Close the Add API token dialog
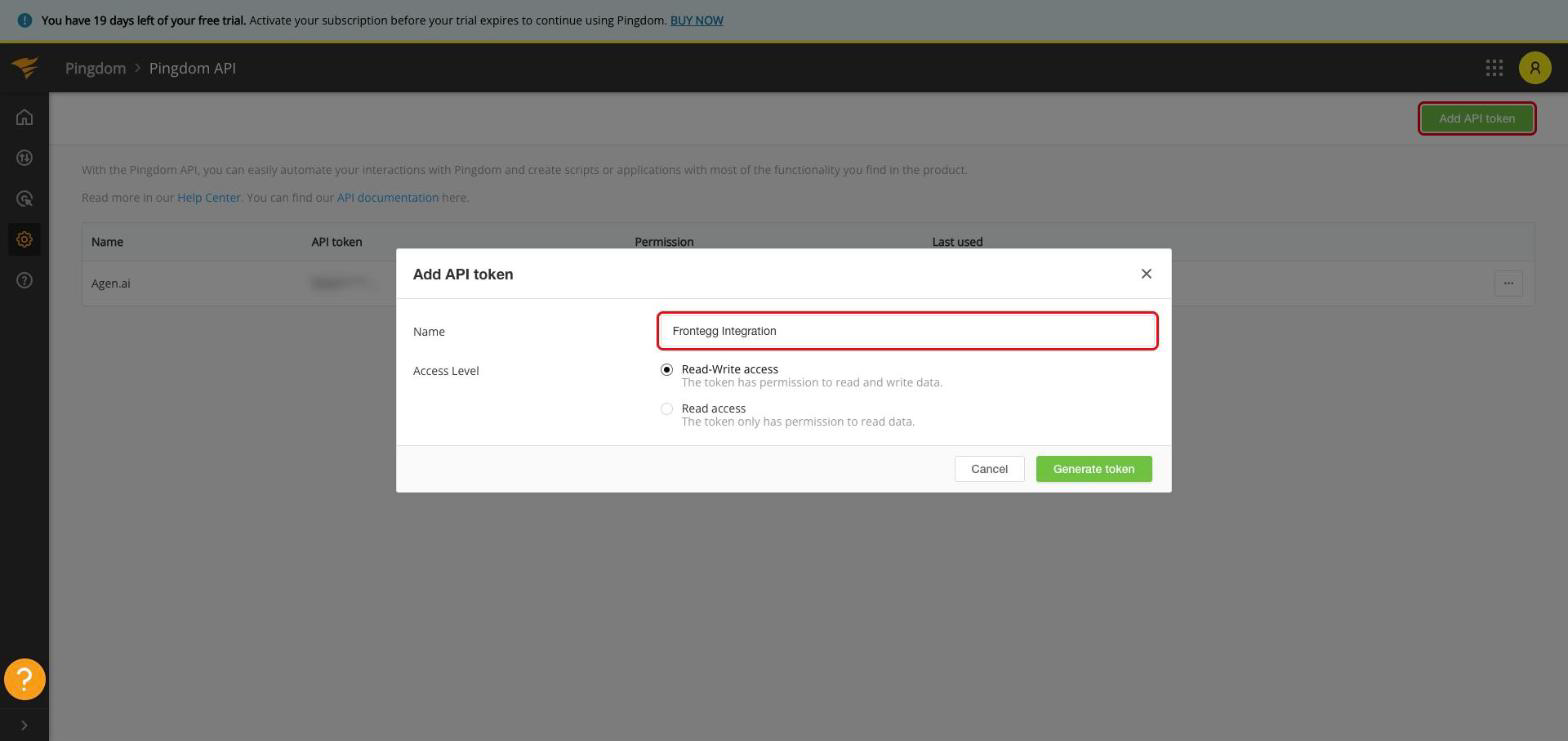This screenshot has width=1568, height=741. (x=1146, y=274)
